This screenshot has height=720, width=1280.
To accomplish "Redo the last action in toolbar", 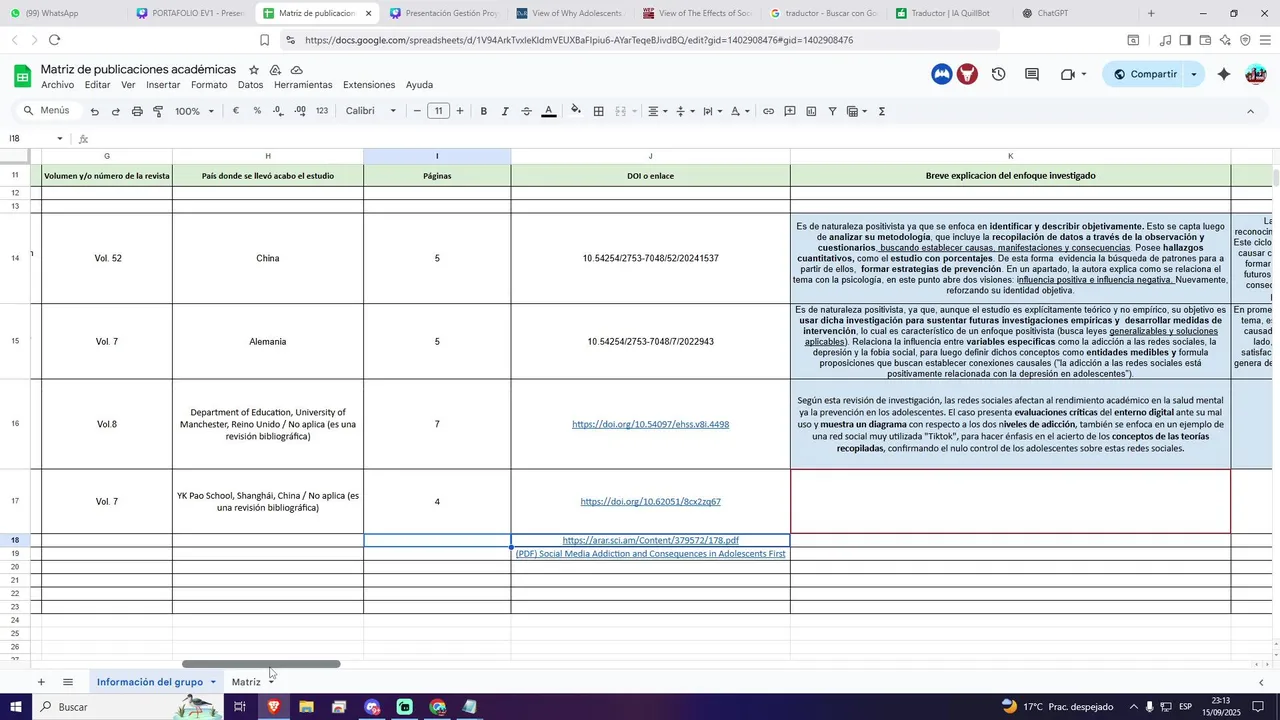I will pos(116,111).
